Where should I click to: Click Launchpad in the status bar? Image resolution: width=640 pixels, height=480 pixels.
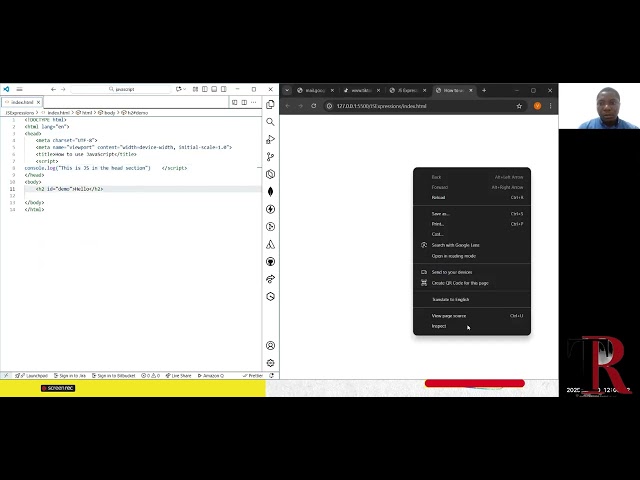[x=31, y=376]
